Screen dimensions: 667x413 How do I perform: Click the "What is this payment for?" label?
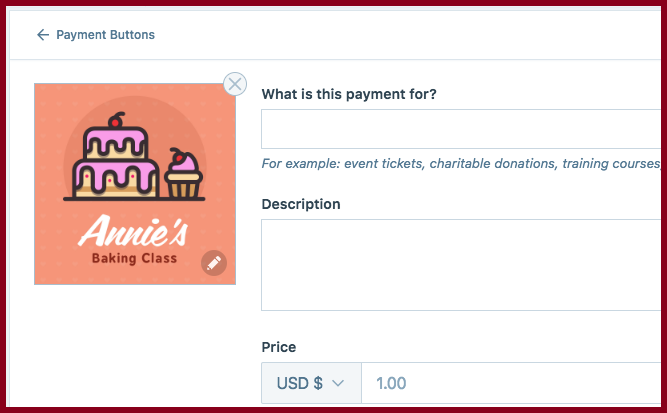(x=349, y=94)
